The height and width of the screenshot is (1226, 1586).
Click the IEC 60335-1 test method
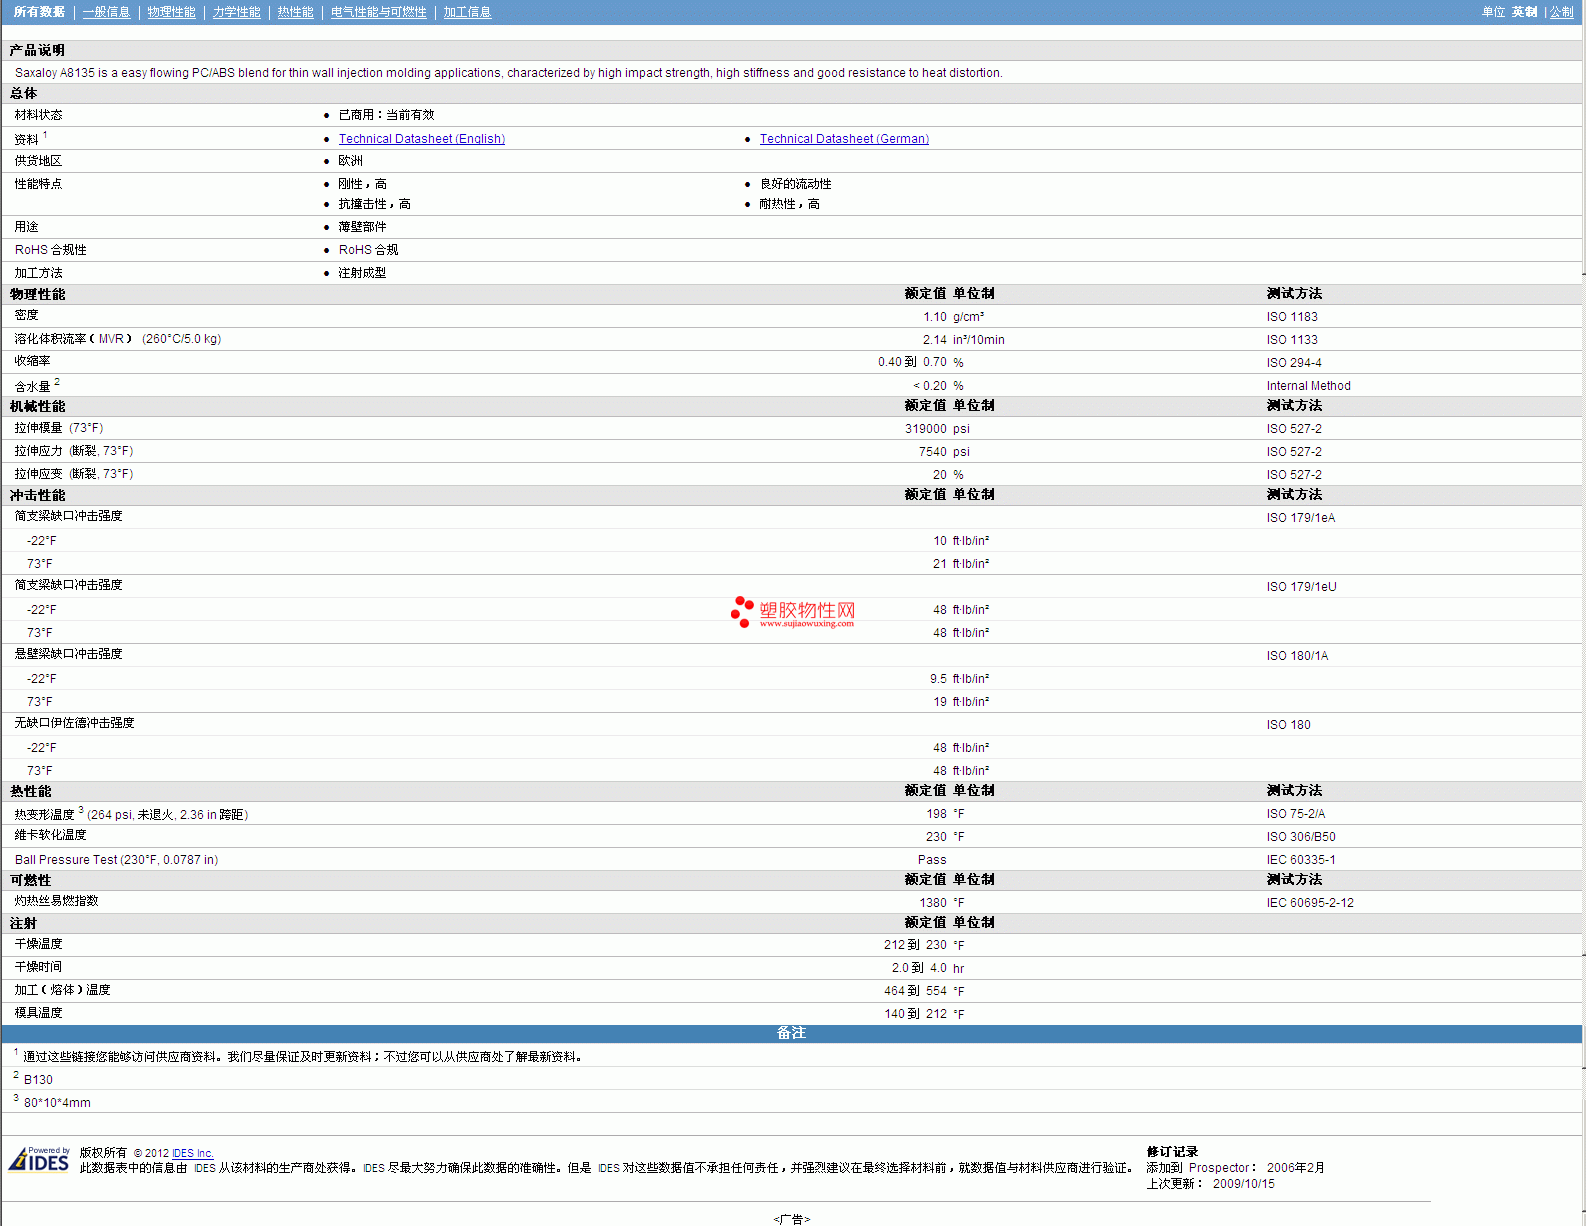(1300, 860)
